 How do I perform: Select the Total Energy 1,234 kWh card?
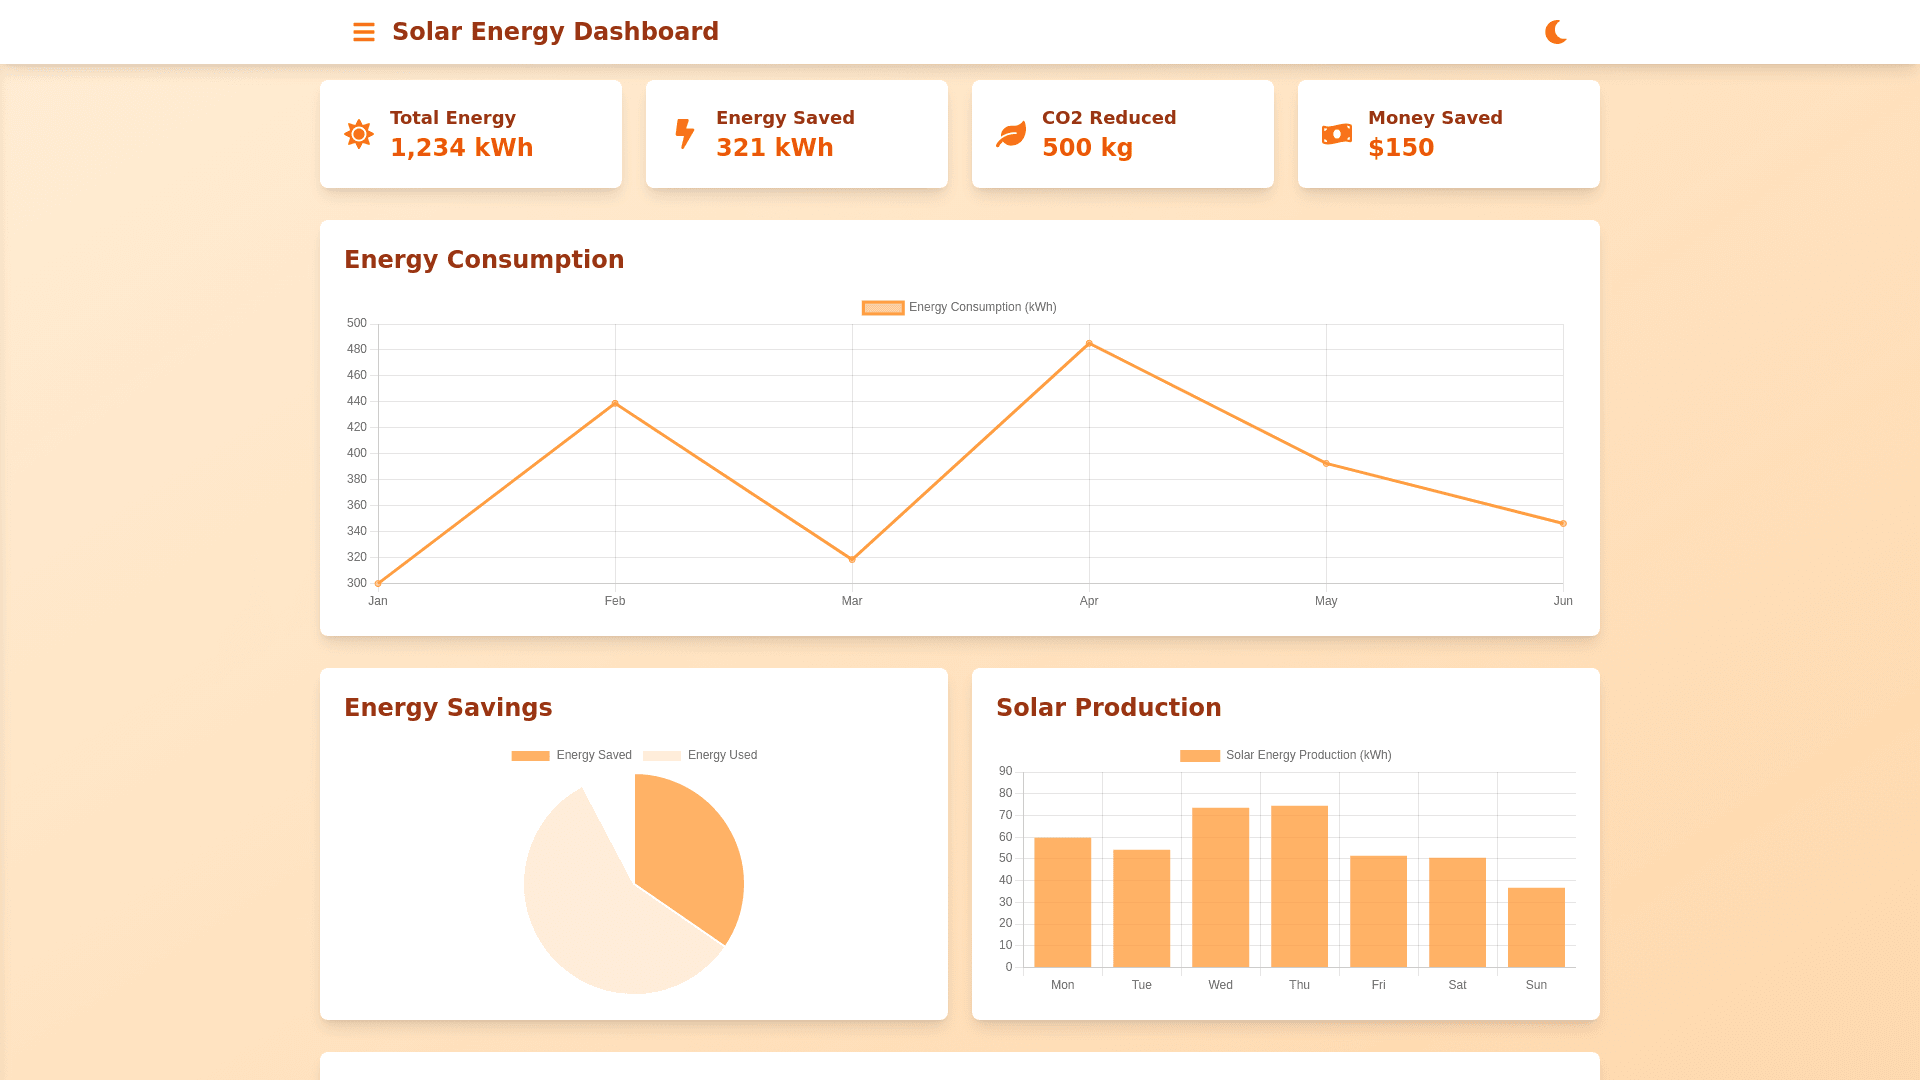point(471,134)
